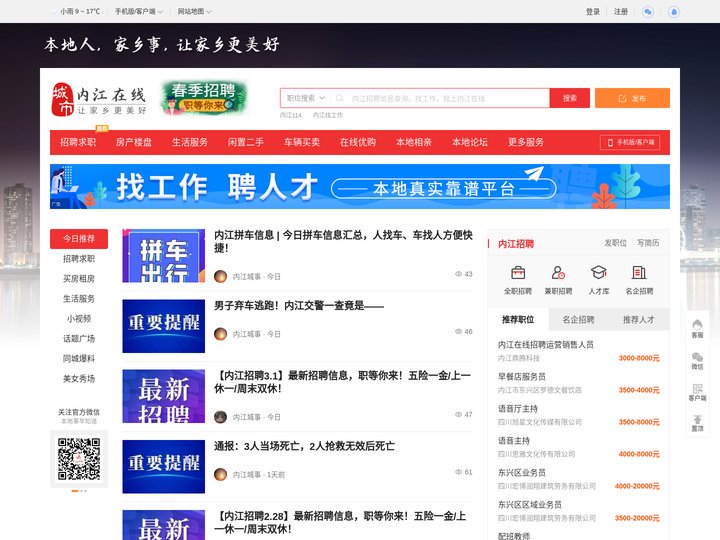This screenshot has height=540, width=720.
Task: Click the 内江找工作 hot search link
Action: [x=328, y=115]
